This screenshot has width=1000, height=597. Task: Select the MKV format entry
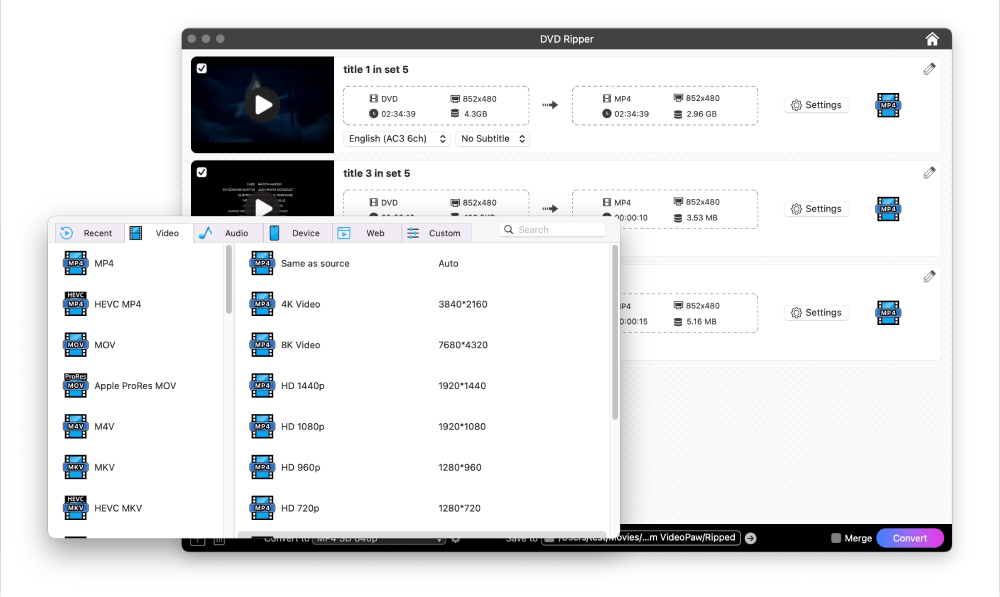click(x=104, y=467)
